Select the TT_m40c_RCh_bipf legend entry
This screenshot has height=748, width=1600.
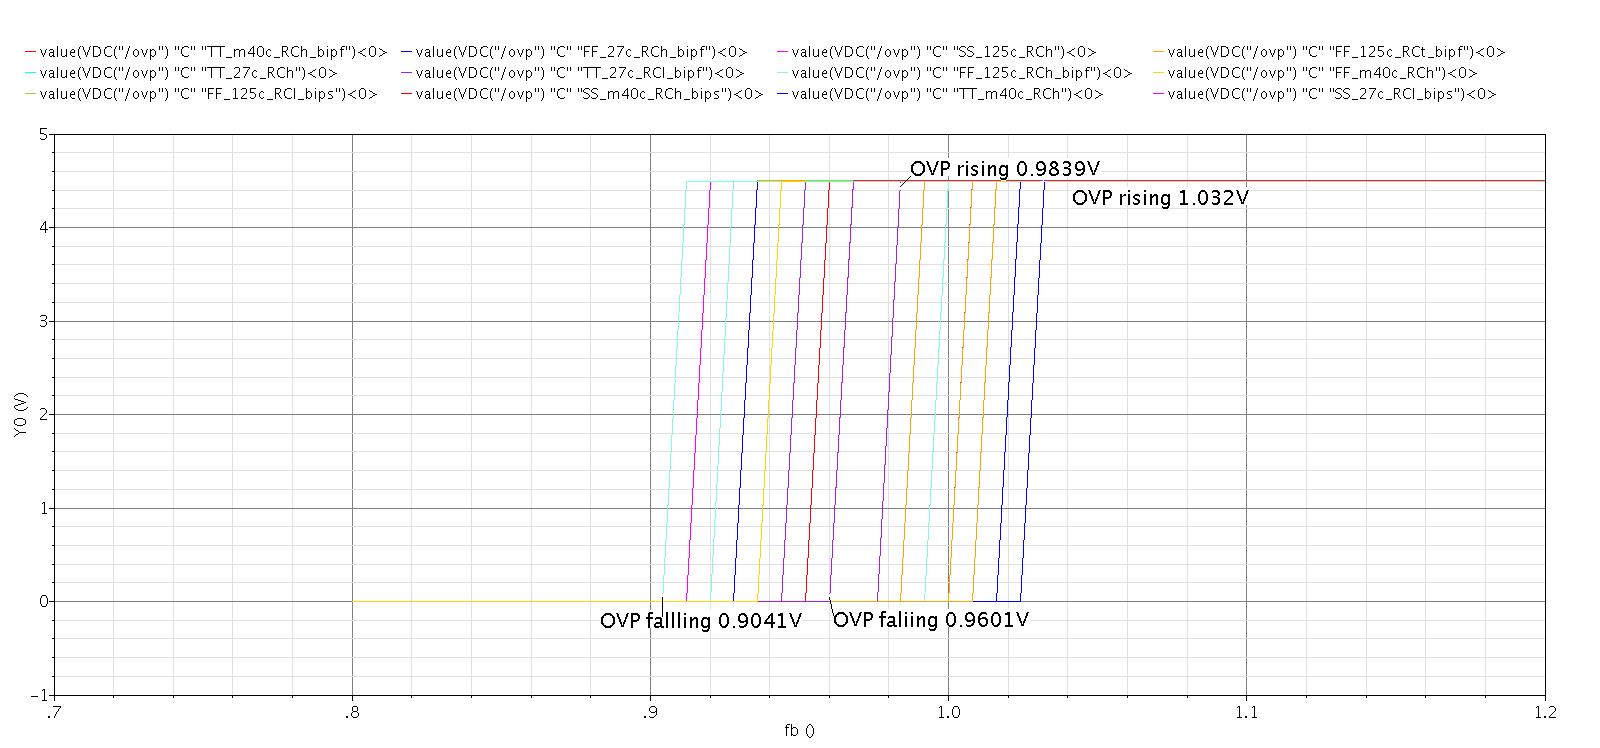(x=206, y=52)
